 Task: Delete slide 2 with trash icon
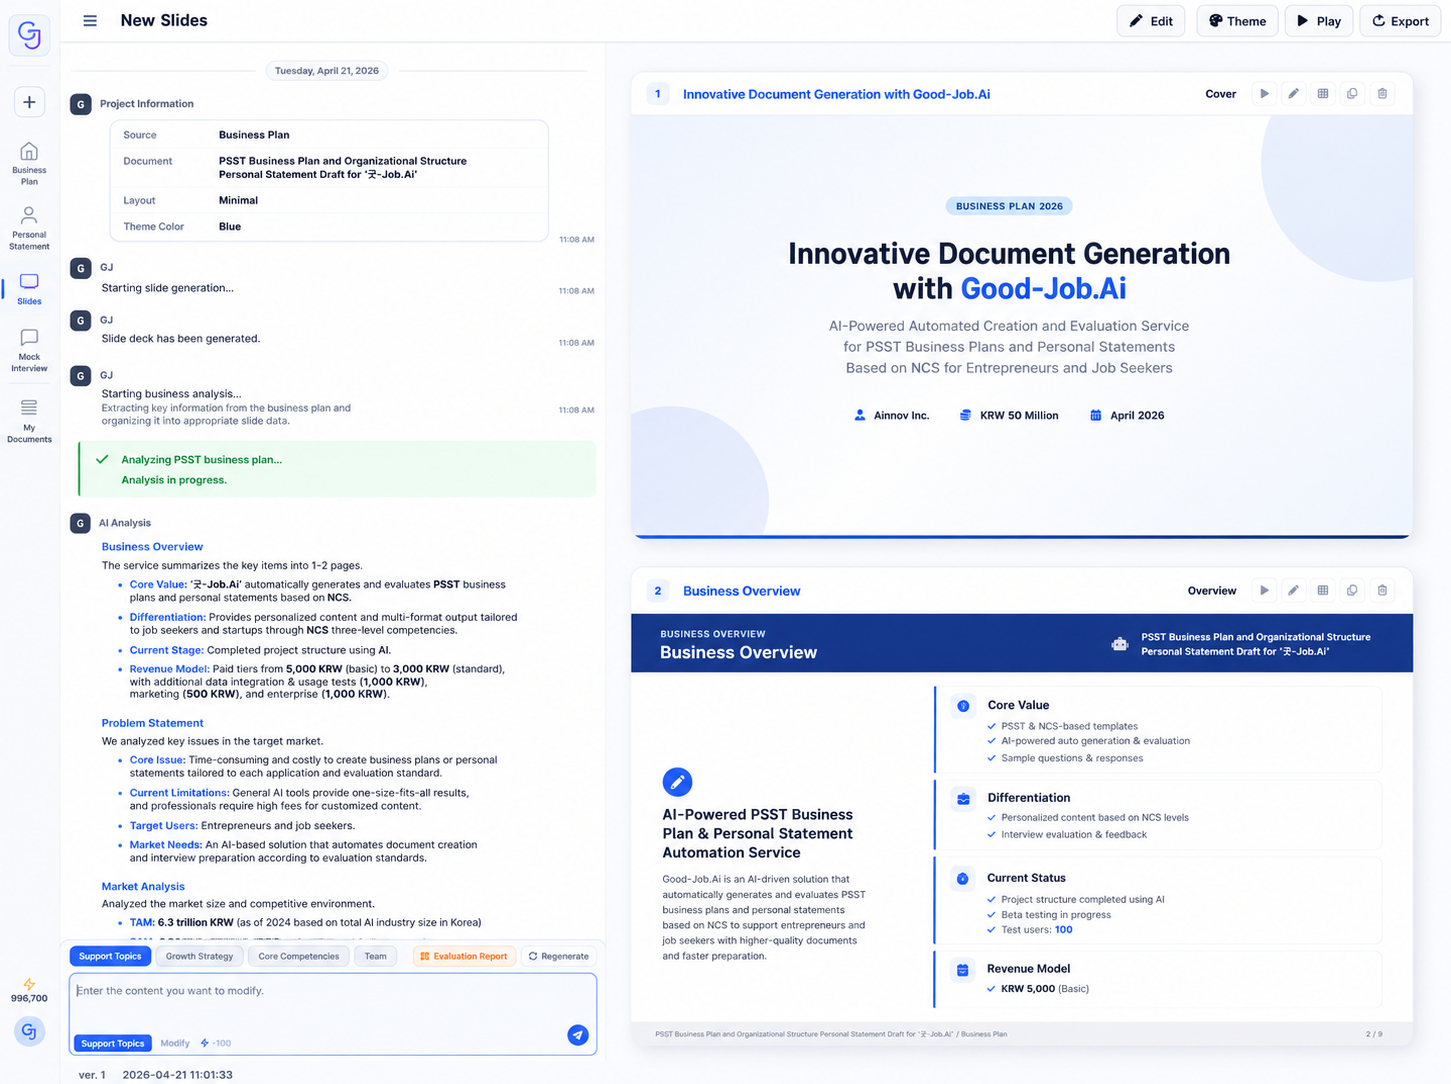[1382, 590]
